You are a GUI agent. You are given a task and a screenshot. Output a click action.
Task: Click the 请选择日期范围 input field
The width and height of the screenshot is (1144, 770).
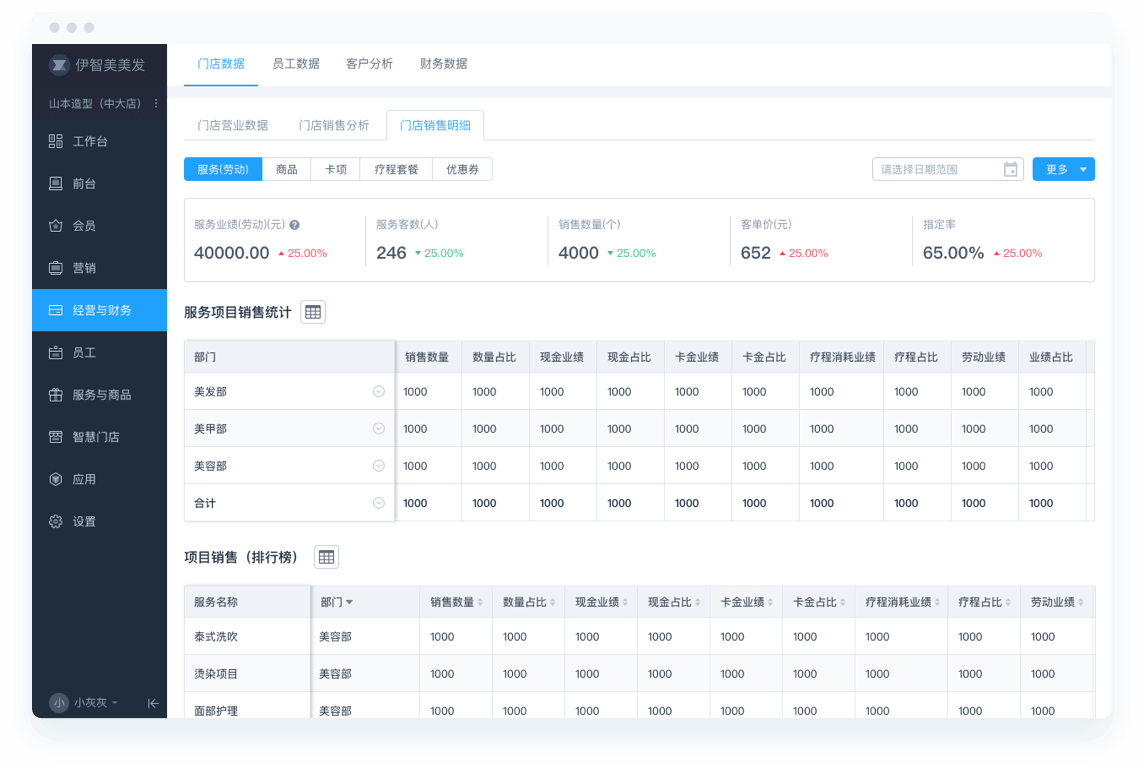tap(948, 169)
